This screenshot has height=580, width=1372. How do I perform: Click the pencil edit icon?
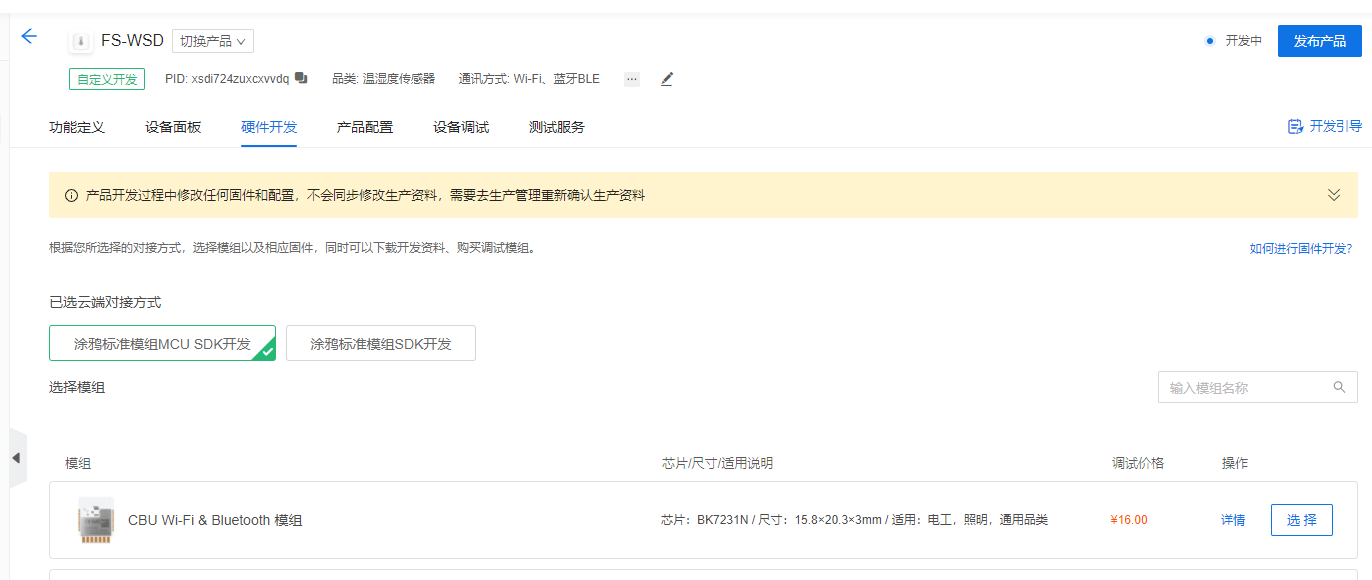coord(667,79)
